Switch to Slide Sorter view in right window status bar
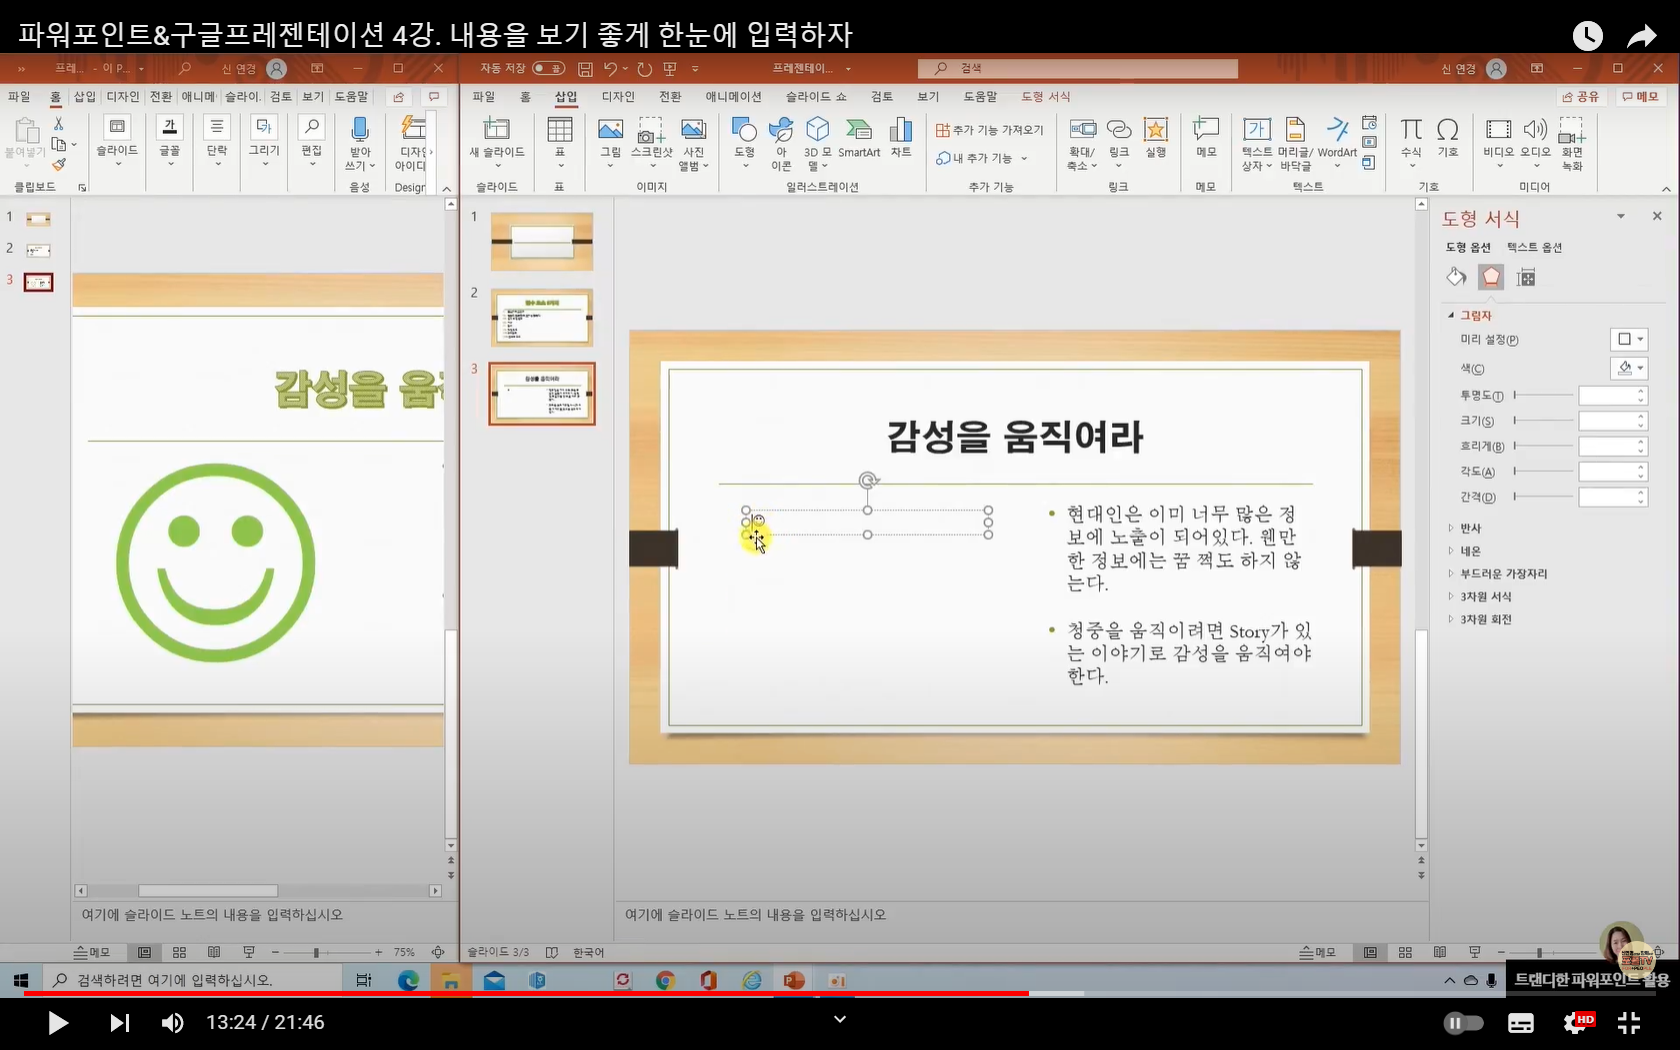The image size is (1680, 1050). tap(1405, 952)
